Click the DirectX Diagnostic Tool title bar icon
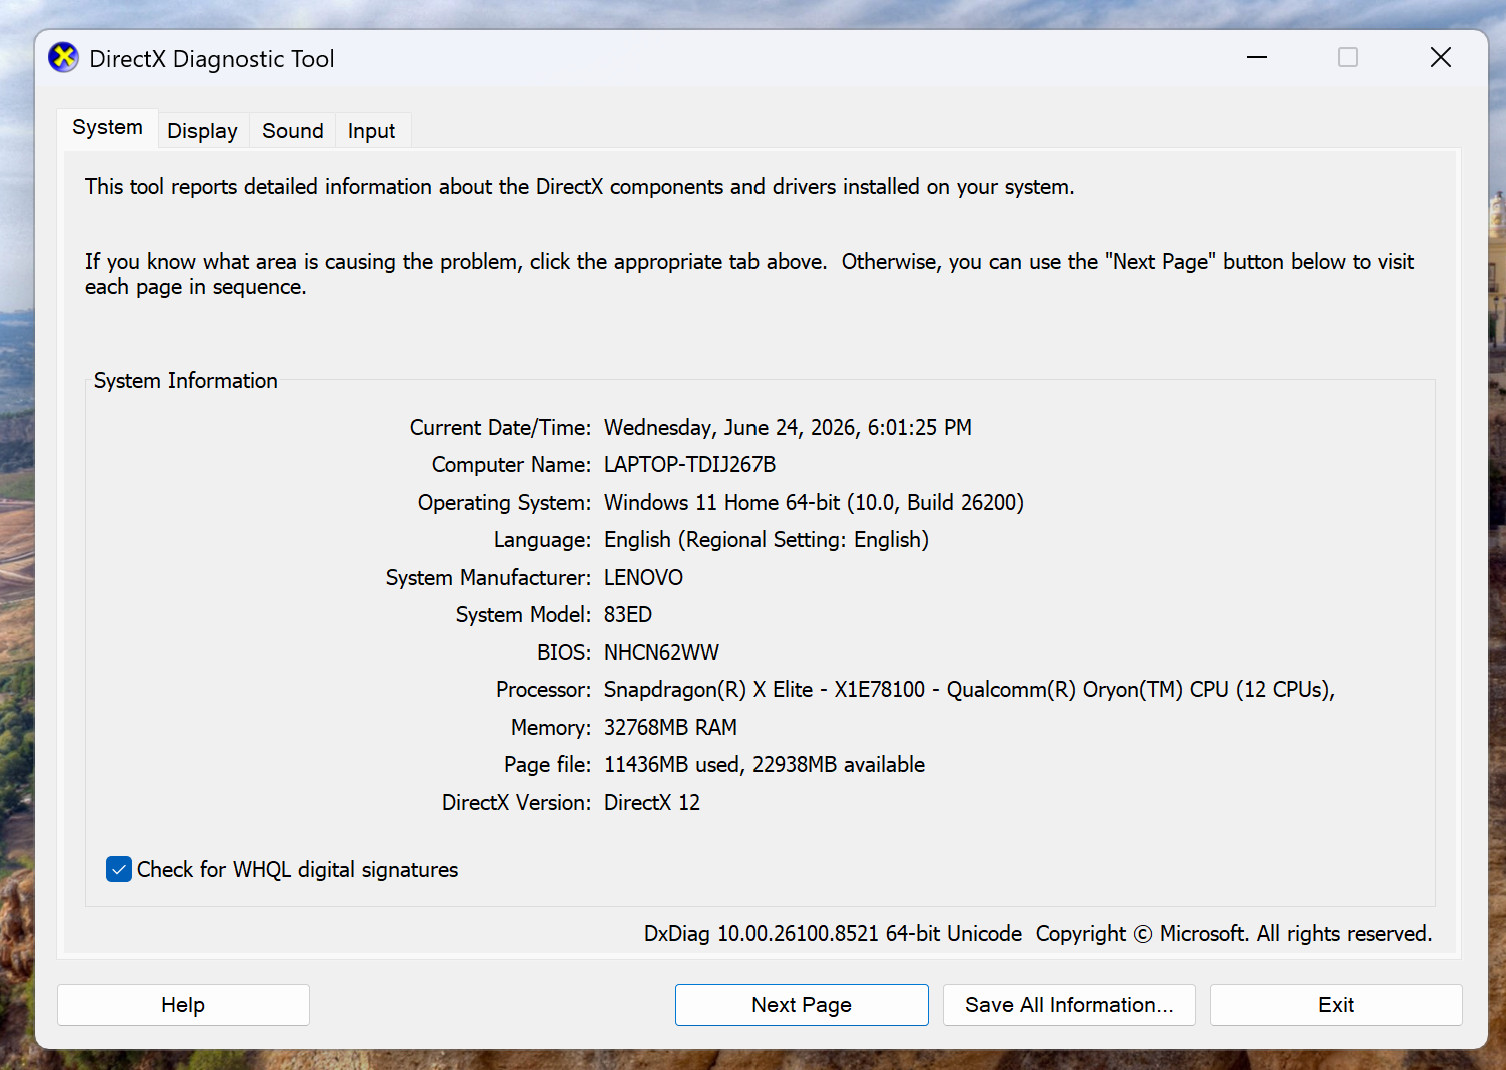Screen dimensions: 1506x1070 [63, 58]
